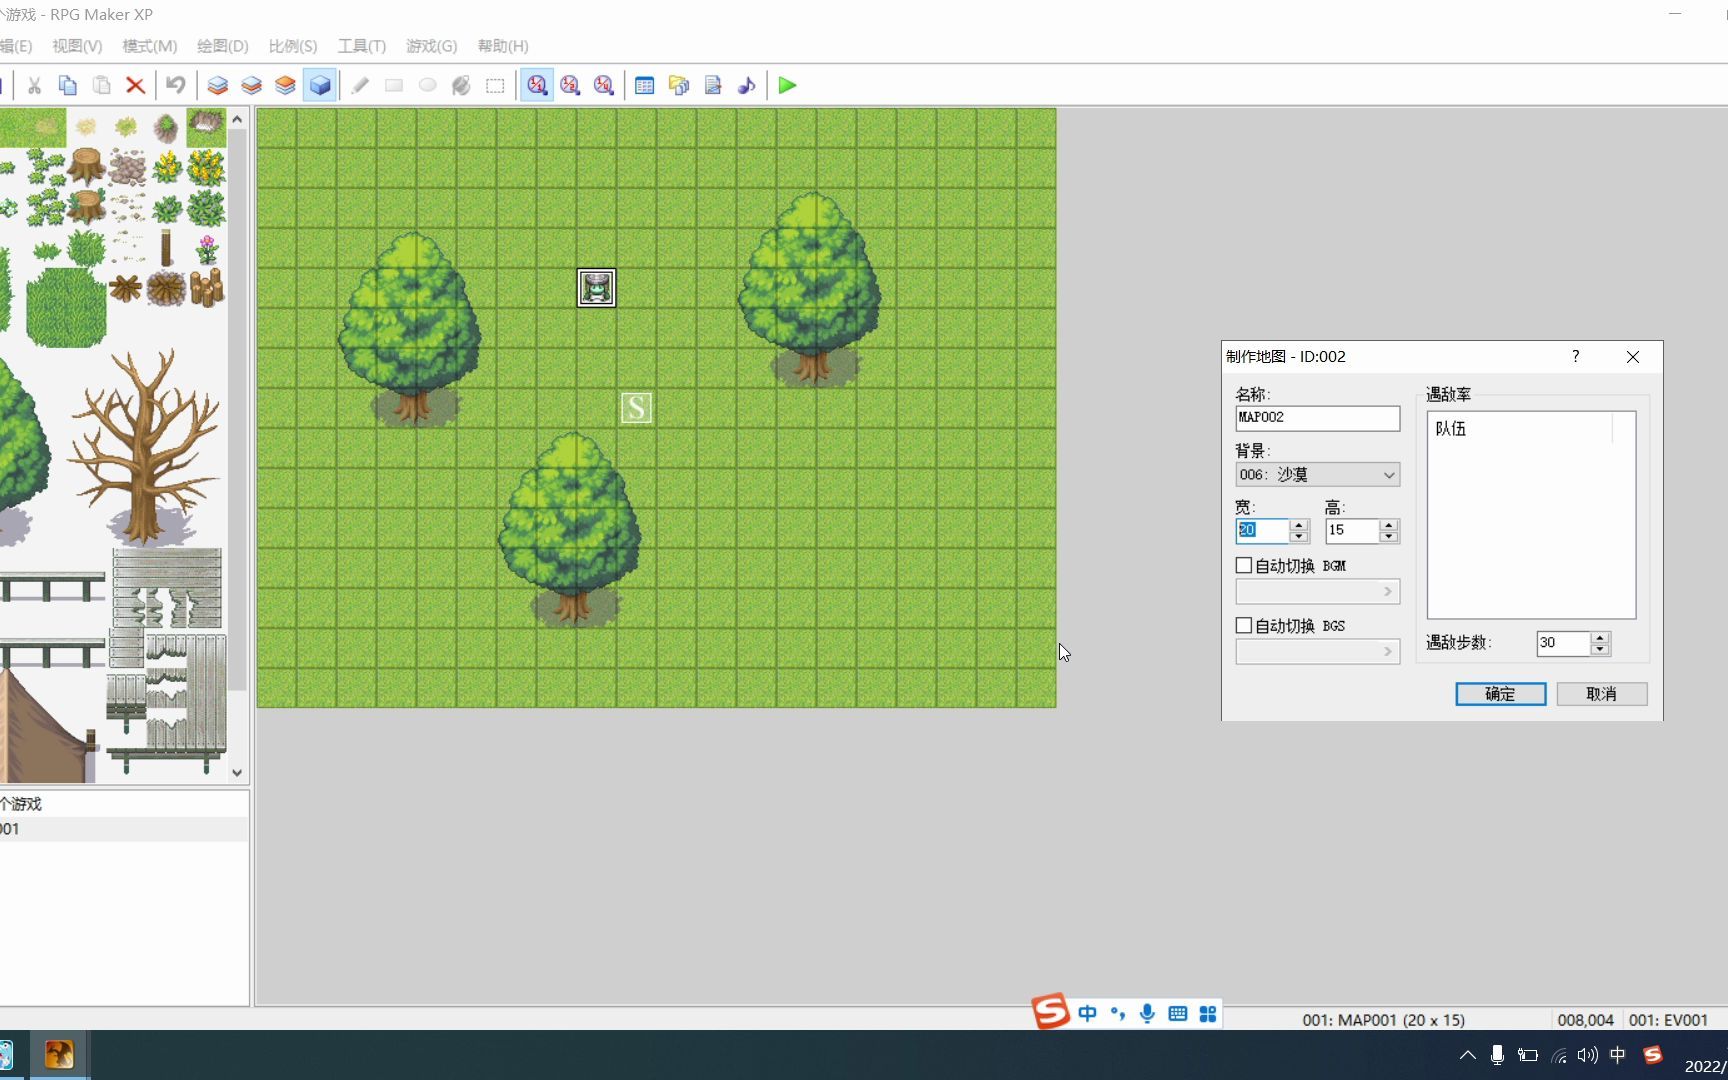
Task: Open the Database editor
Action: (645, 85)
